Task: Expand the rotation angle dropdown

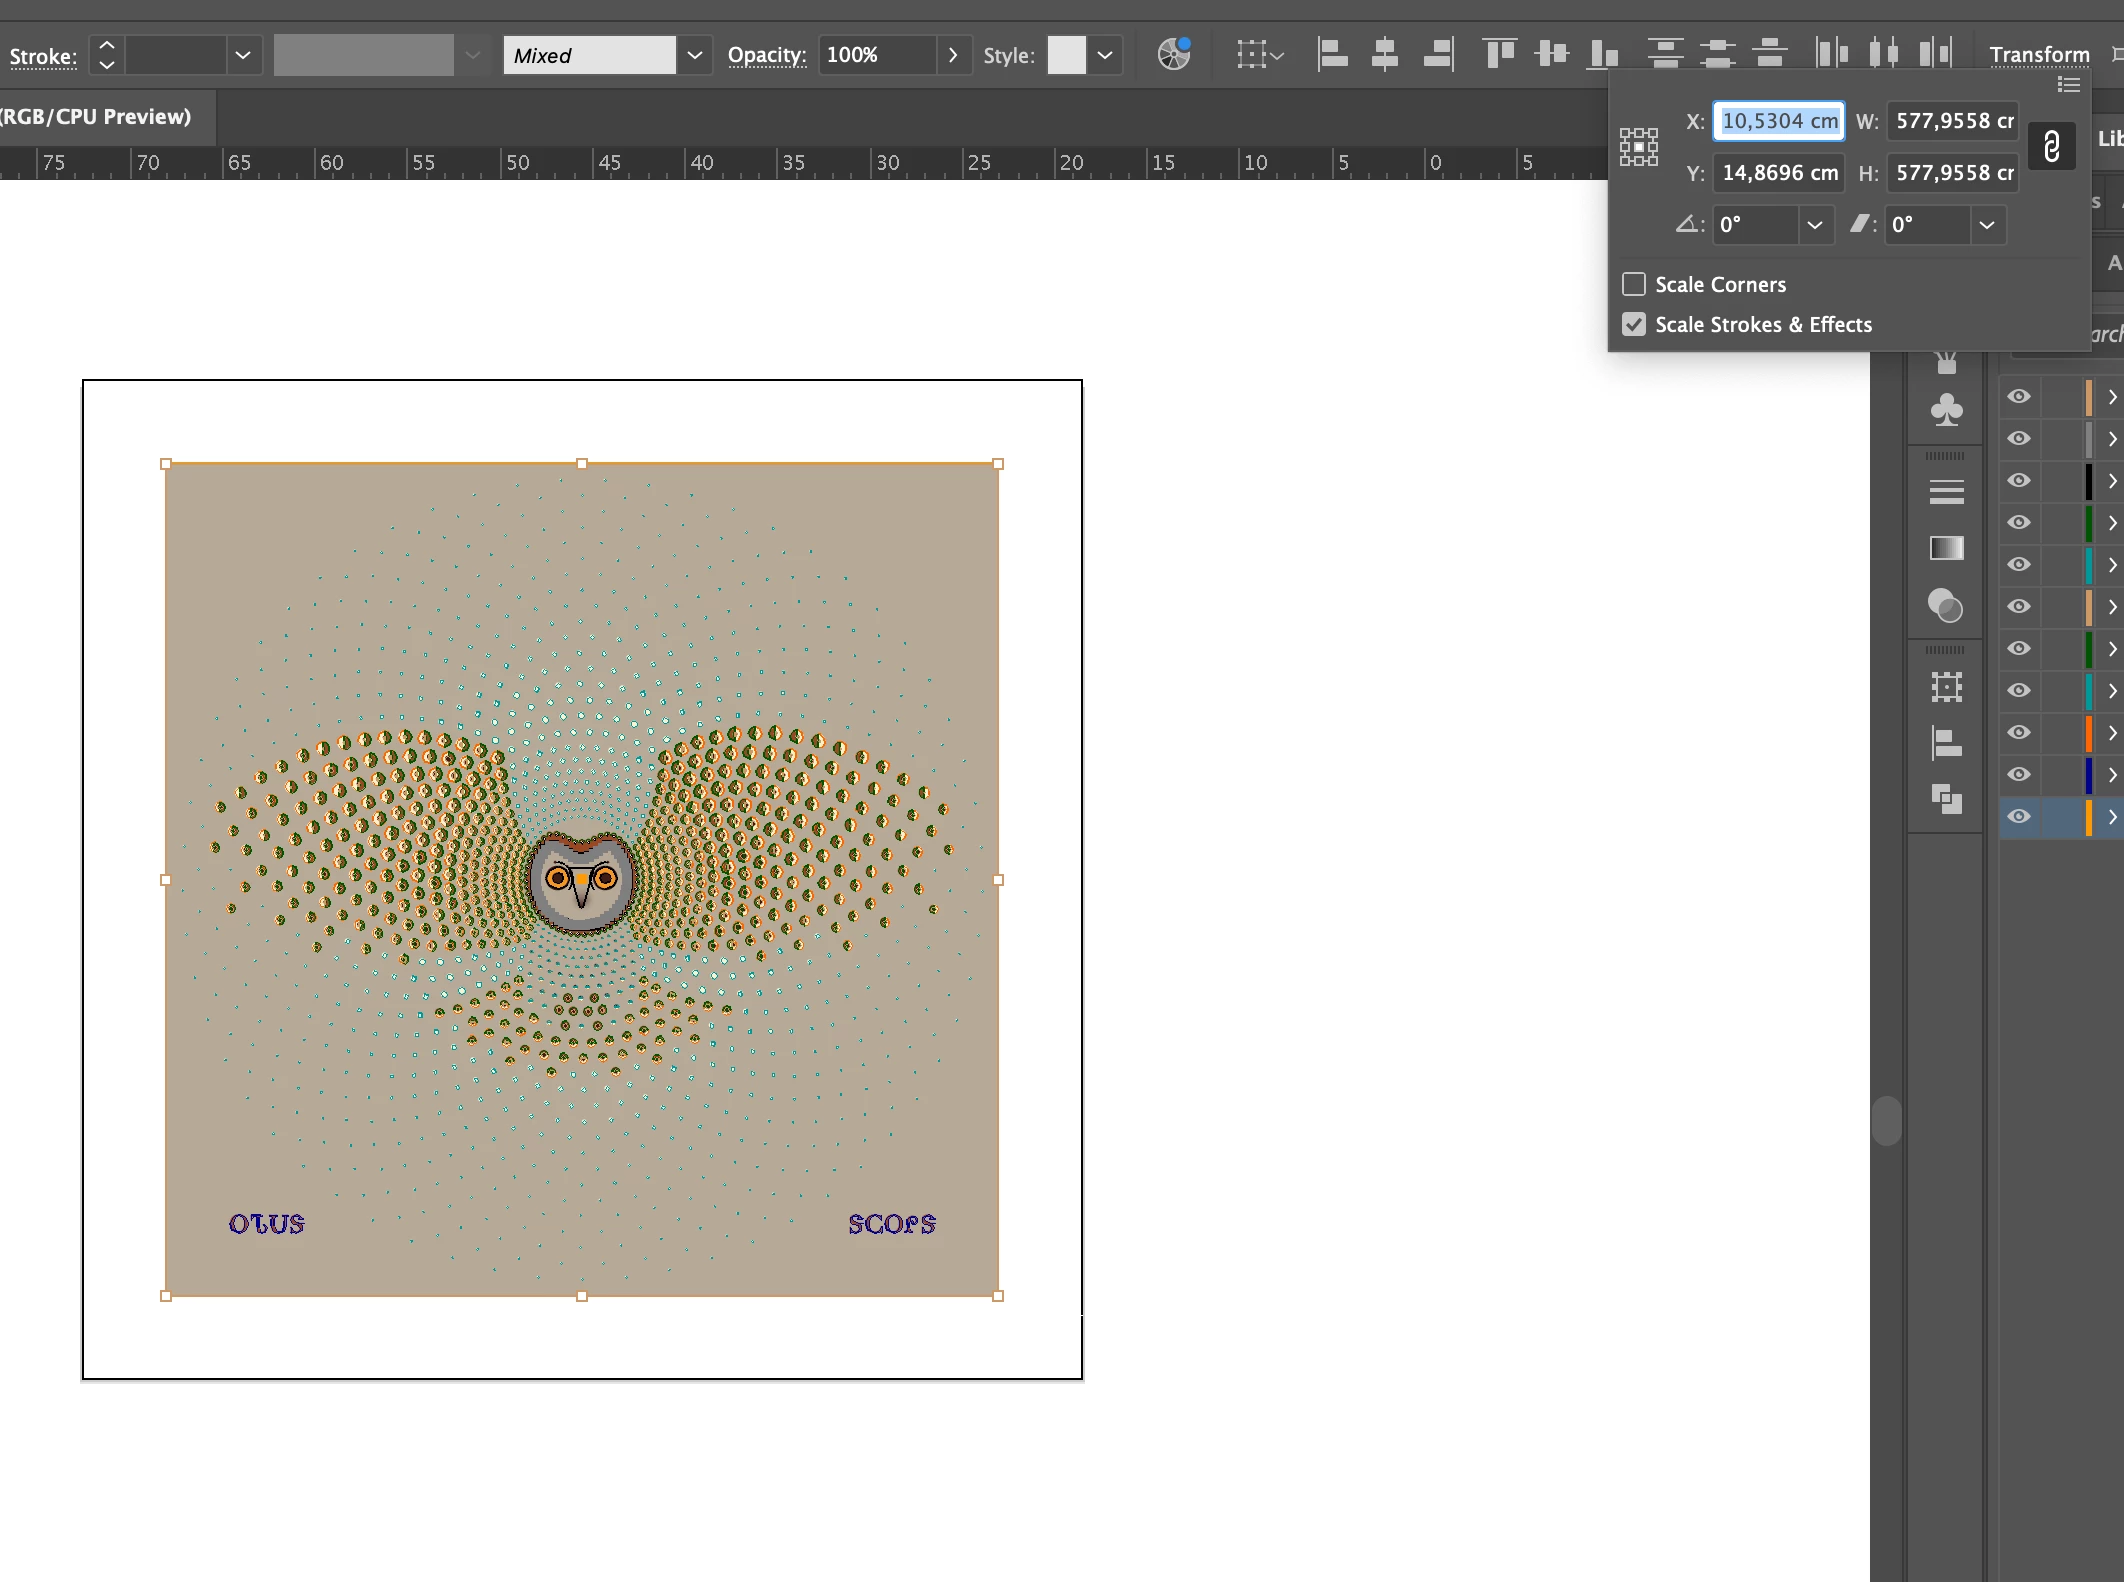Action: click(1814, 225)
